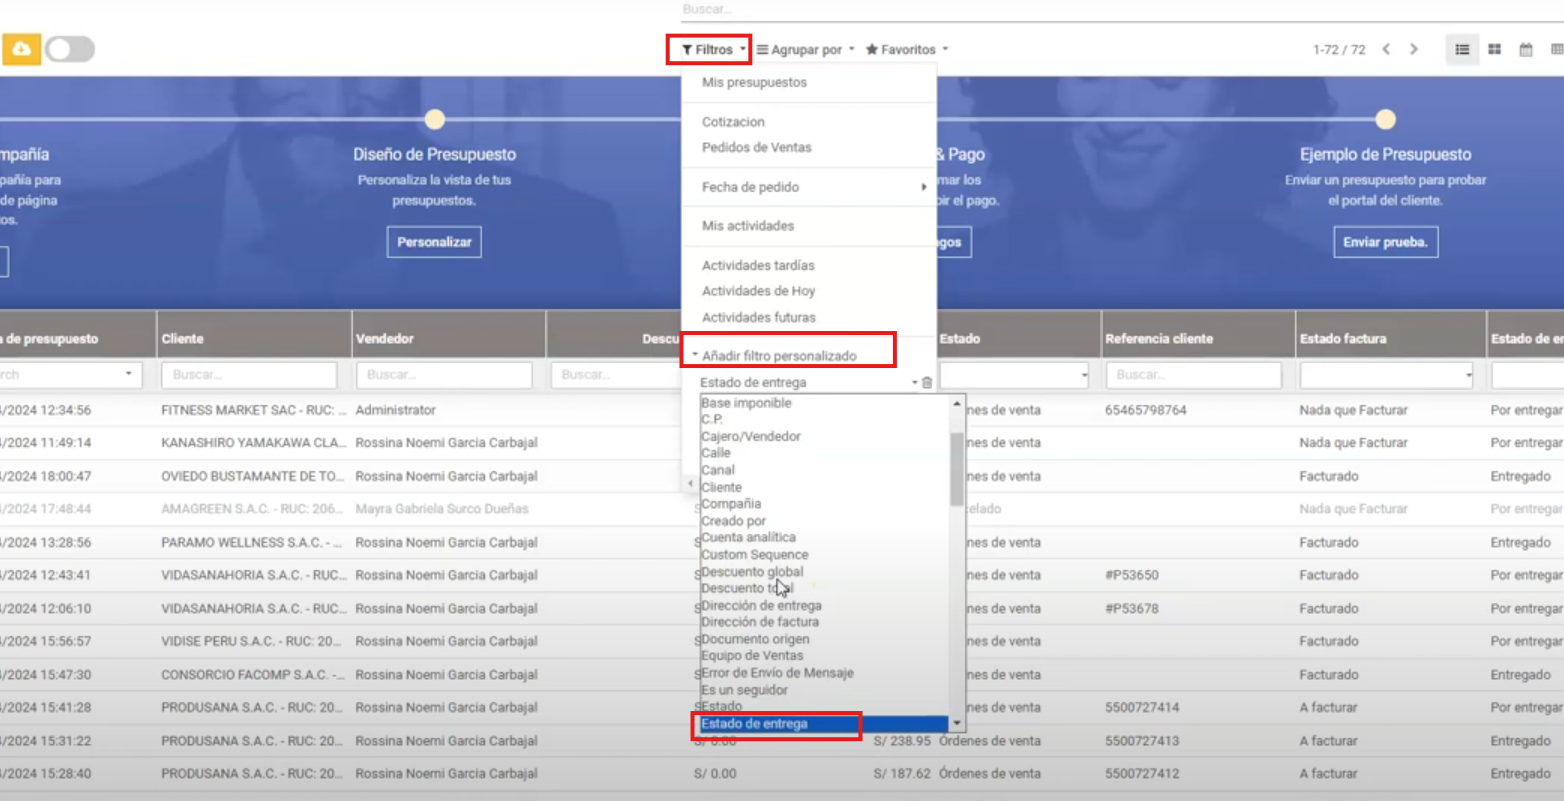Go to next page arrow

1414,49
